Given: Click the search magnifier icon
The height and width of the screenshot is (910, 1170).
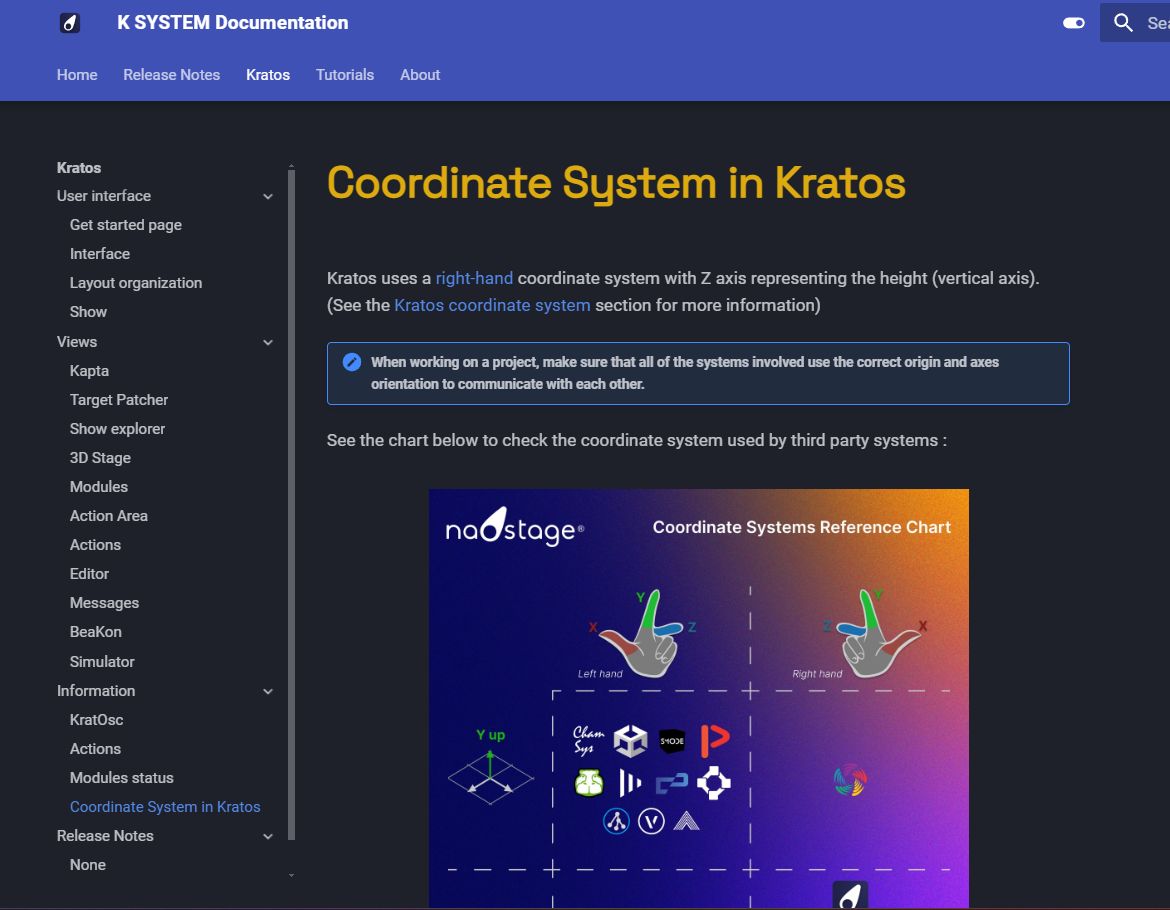Looking at the screenshot, I should [x=1123, y=23].
